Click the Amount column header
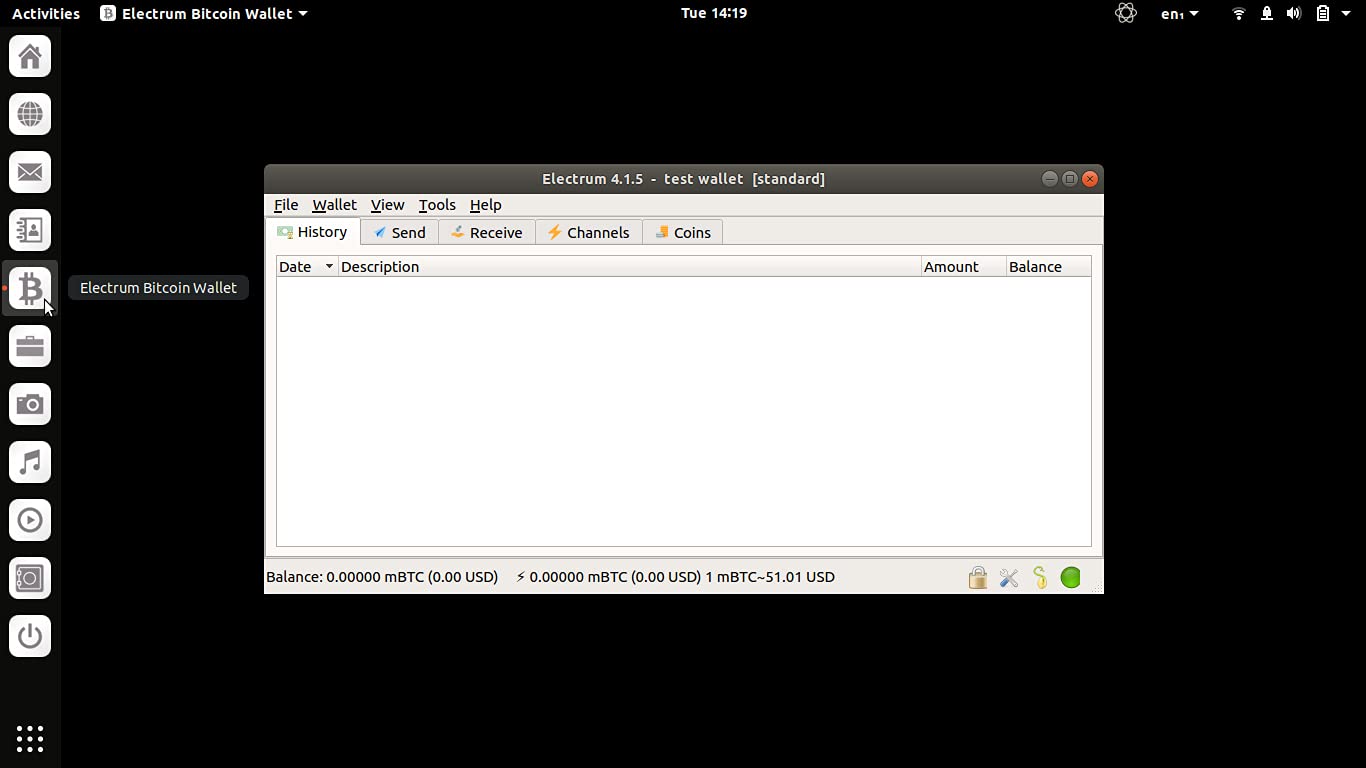 point(964,267)
